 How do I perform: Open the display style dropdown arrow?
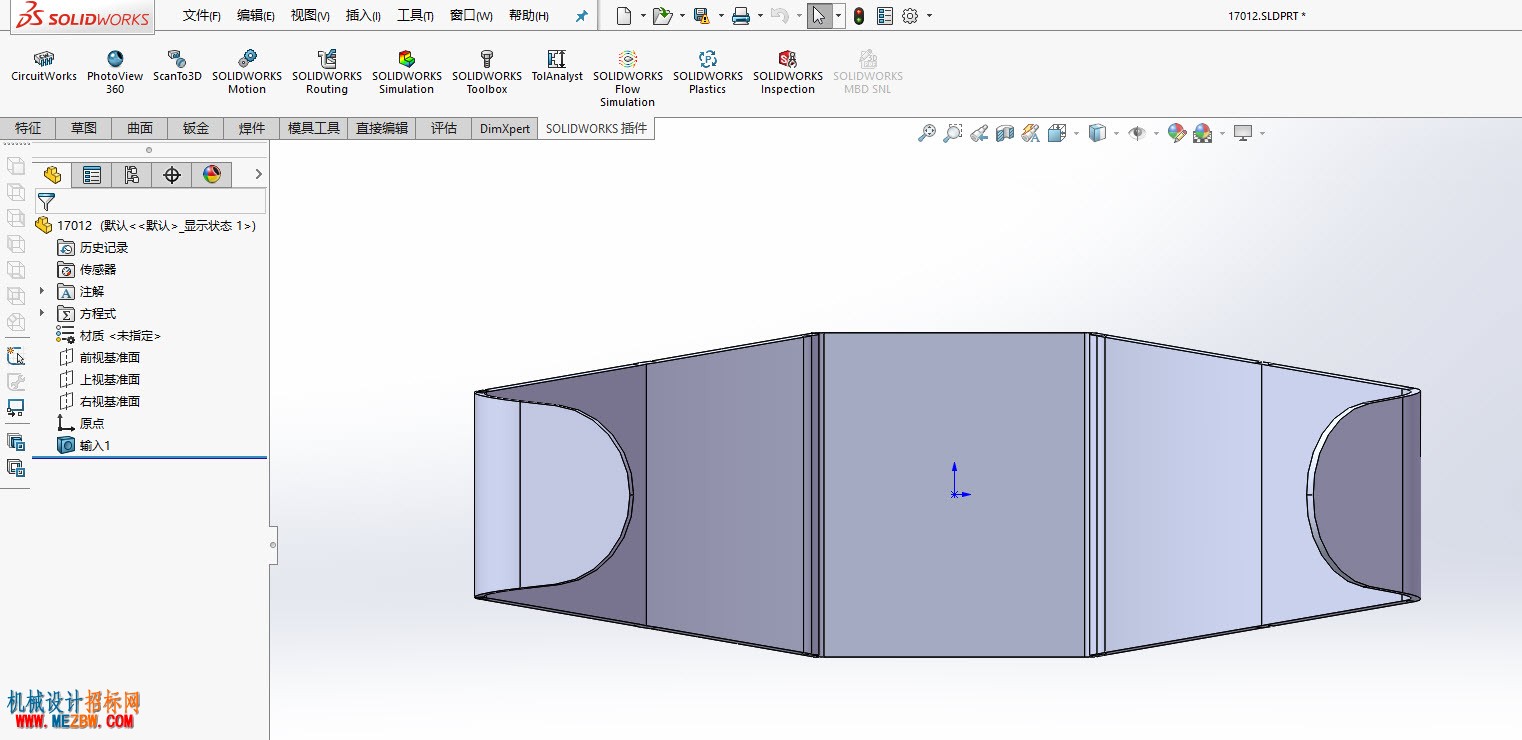click(x=1116, y=133)
